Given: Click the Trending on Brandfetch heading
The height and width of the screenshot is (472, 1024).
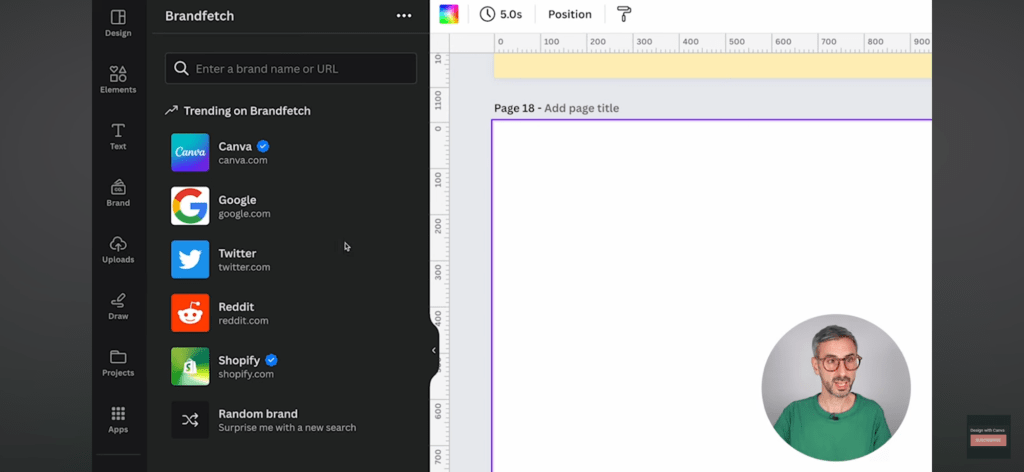Looking at the screenshot, I should (247, 111).
